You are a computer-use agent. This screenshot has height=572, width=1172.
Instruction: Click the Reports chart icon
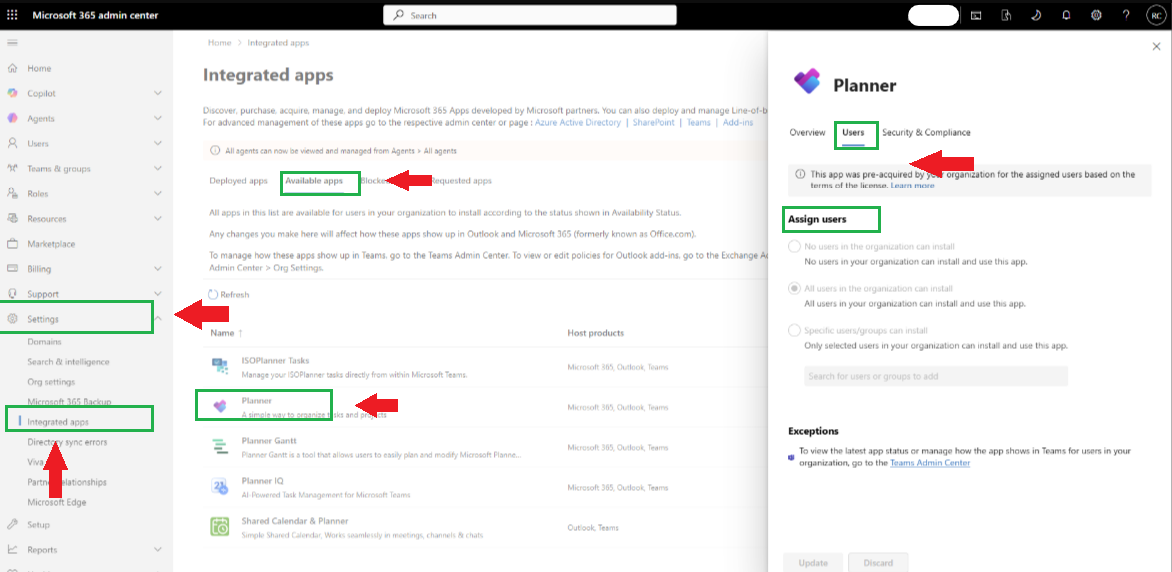[12, 550]
